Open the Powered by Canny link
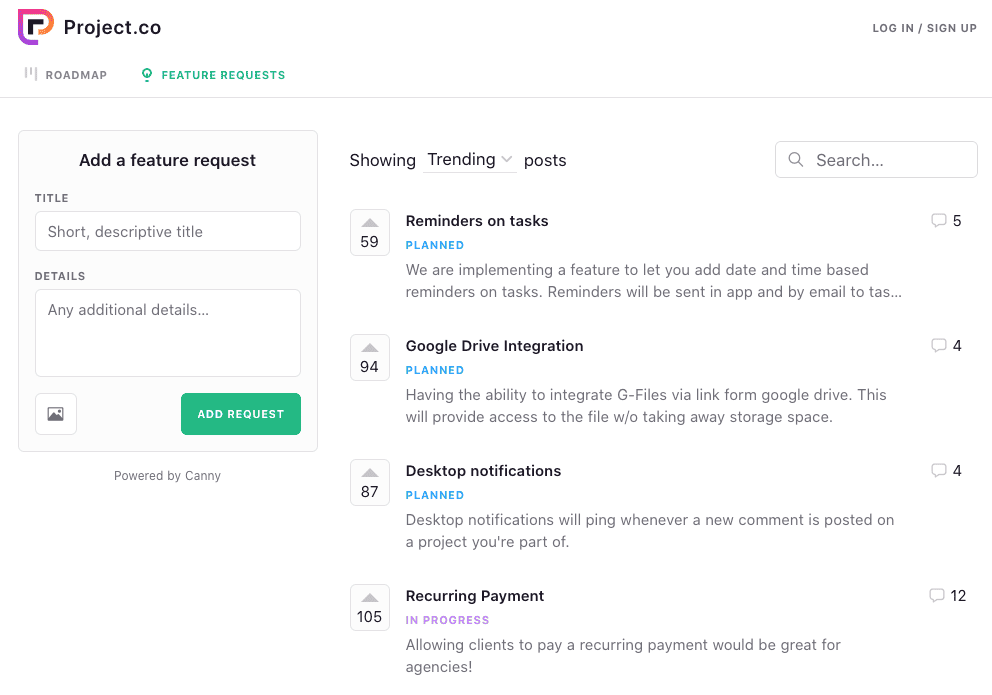This screenshot has width=992, height=695. tap(167, 476)
